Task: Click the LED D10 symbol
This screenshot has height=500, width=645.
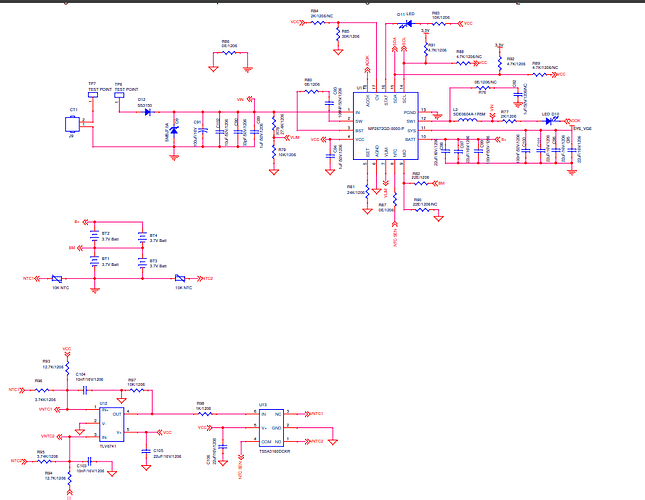Action: tap(551, 120)
